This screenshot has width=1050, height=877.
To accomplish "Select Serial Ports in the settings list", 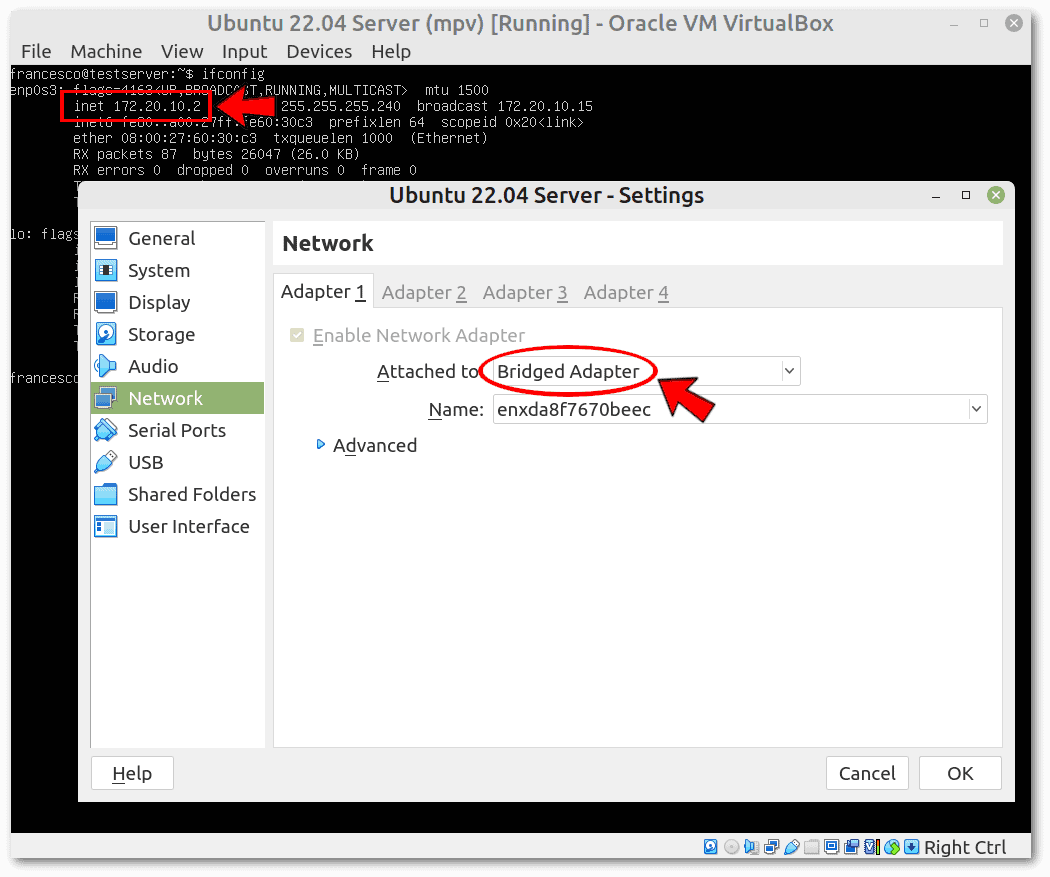I will pos(177,430).
